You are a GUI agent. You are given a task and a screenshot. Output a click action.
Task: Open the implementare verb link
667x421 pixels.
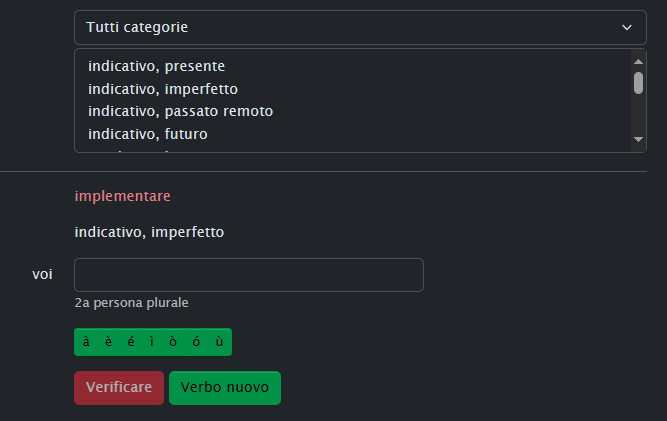point(123,196)
